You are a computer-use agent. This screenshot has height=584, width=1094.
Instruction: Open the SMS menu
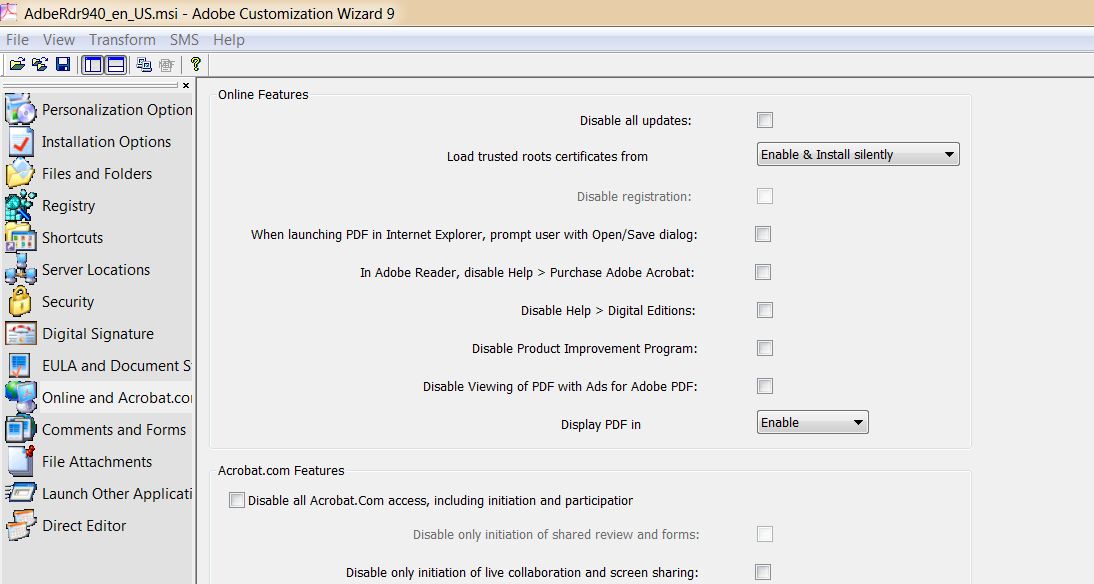[x=184, y=40]
